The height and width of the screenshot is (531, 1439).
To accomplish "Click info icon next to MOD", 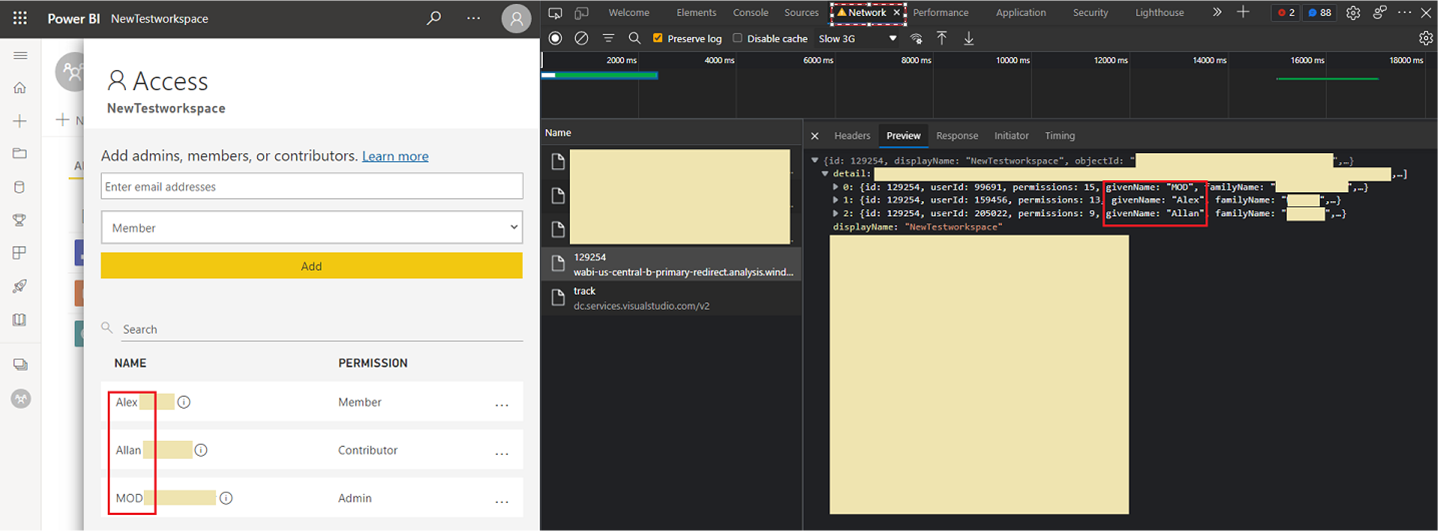I will pos(226,498).
